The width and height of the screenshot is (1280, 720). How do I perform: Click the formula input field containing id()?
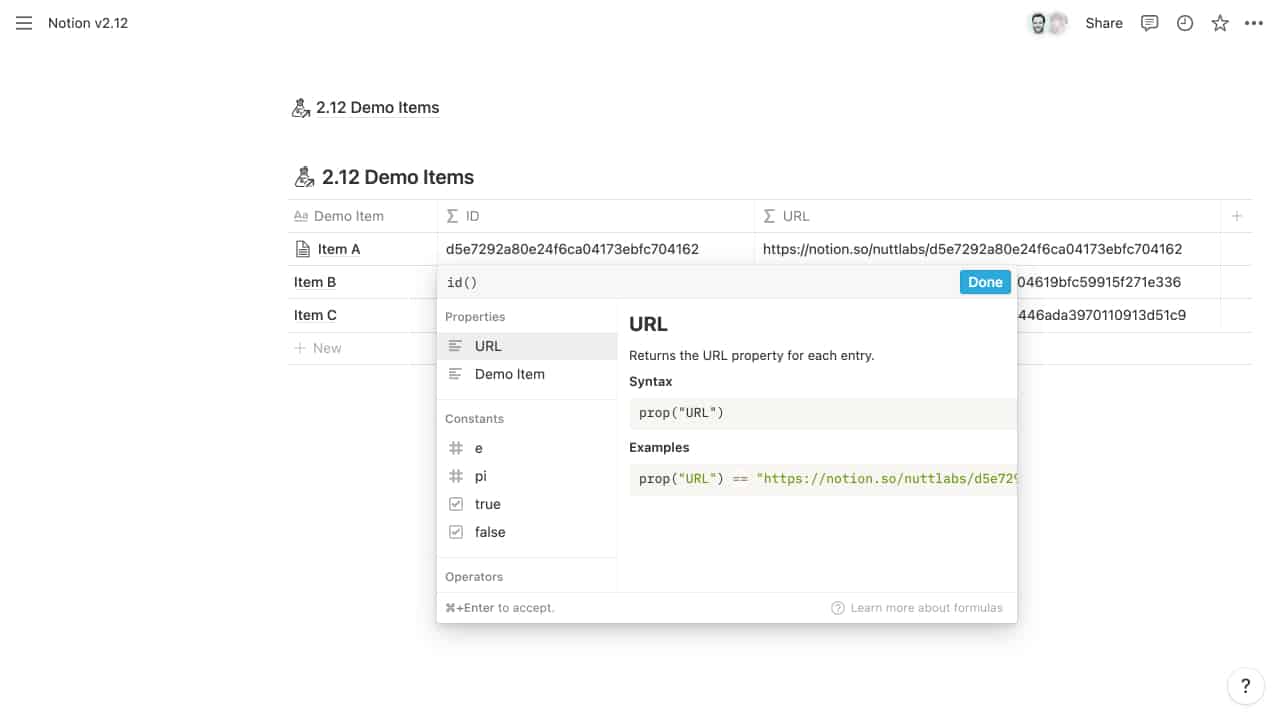click(698, 282)
